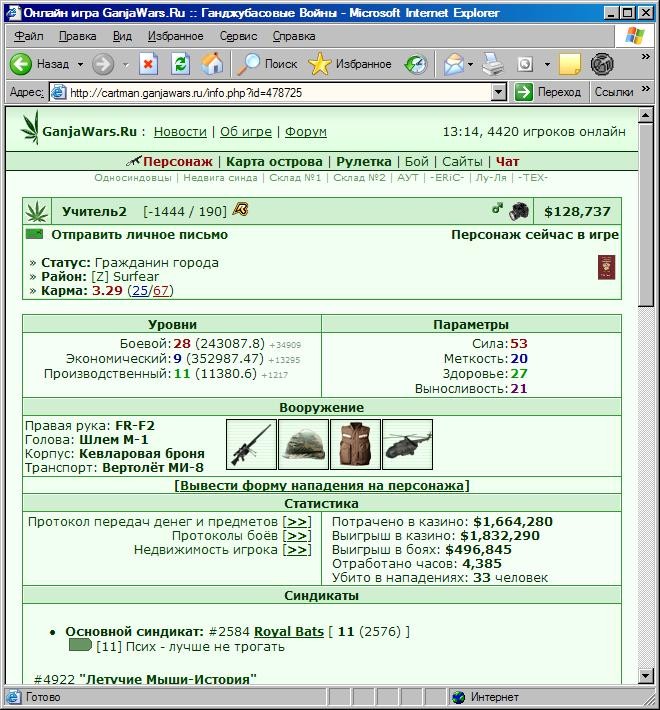Open the Mail envelope icon

(454, 64)
